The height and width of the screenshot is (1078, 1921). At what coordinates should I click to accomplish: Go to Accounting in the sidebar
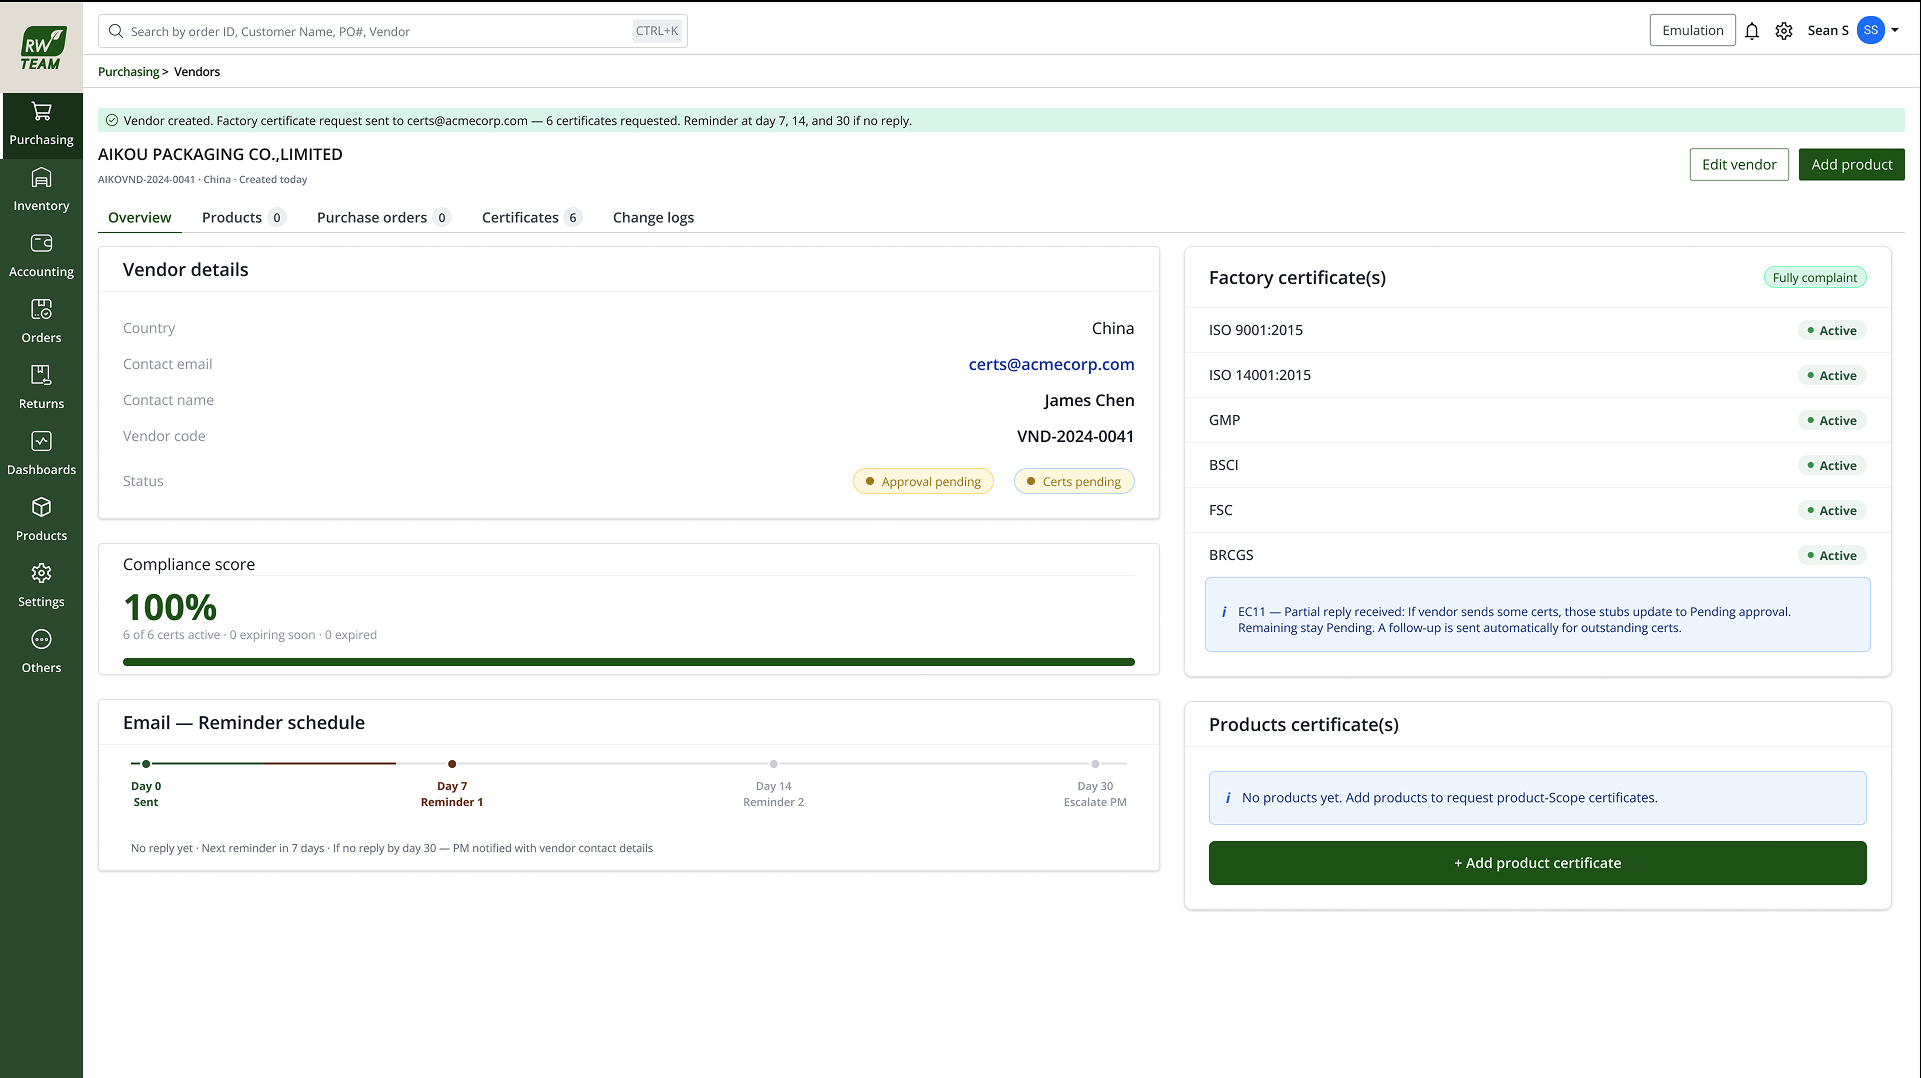click(x=41, y=257)
